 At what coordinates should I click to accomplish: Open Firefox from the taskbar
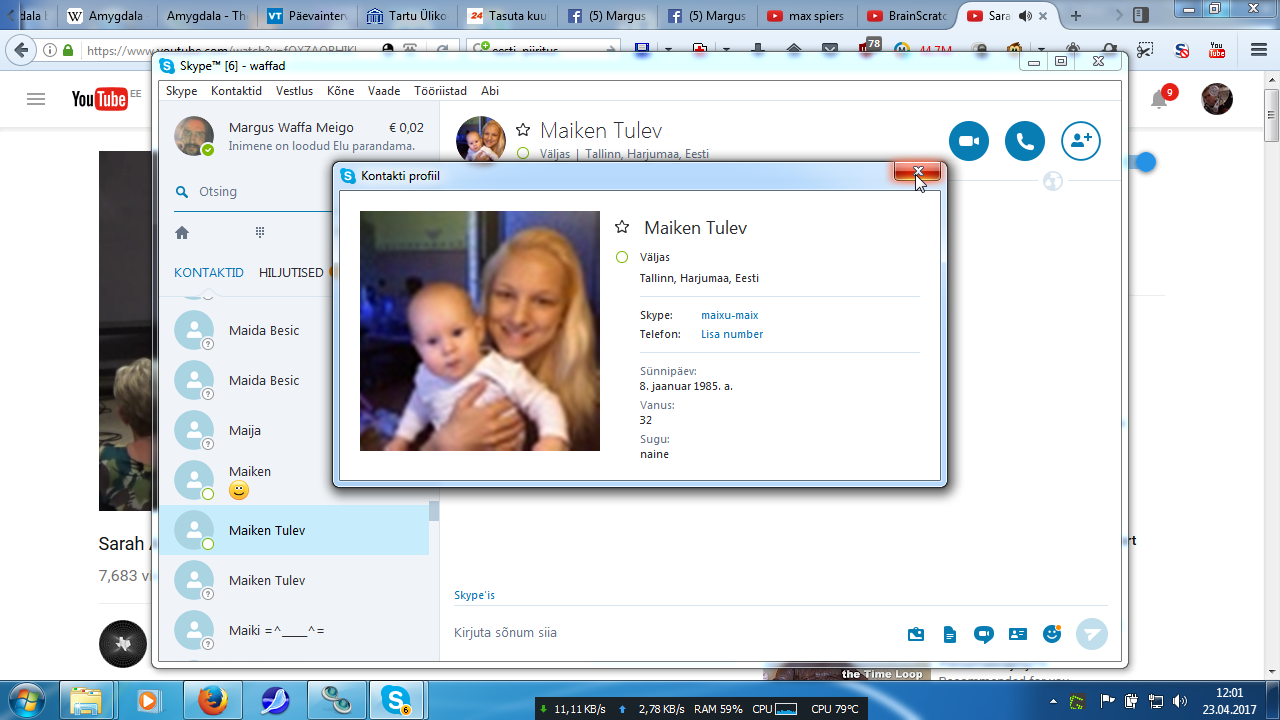tap(212, 700)
